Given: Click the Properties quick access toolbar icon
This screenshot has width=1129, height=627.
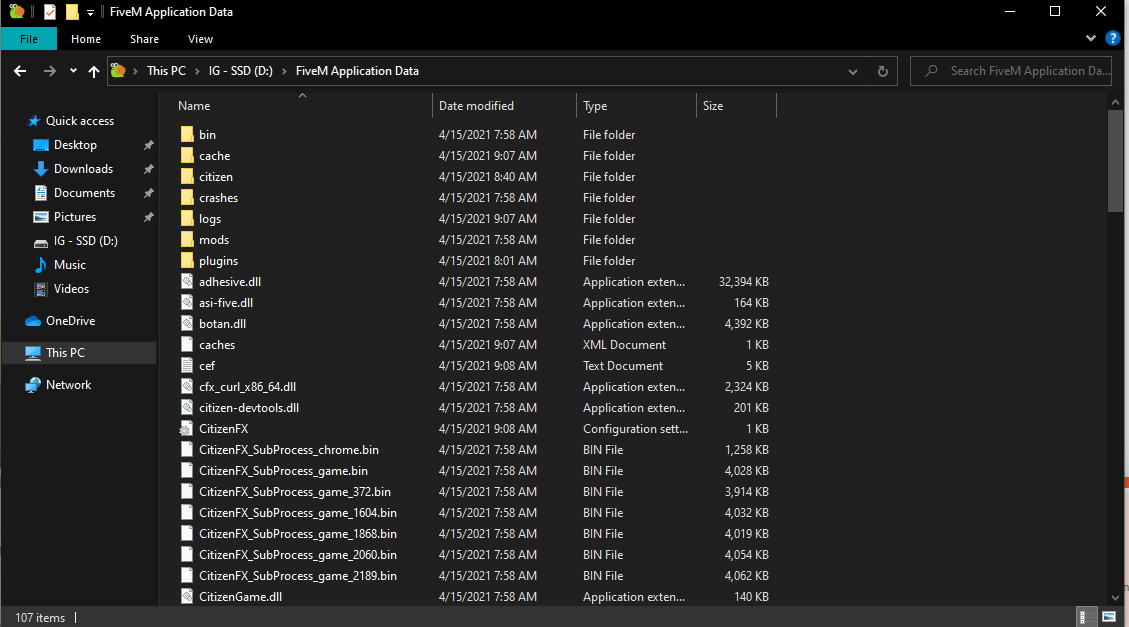Looking at the screenshot, I should [x=50, y=12].
